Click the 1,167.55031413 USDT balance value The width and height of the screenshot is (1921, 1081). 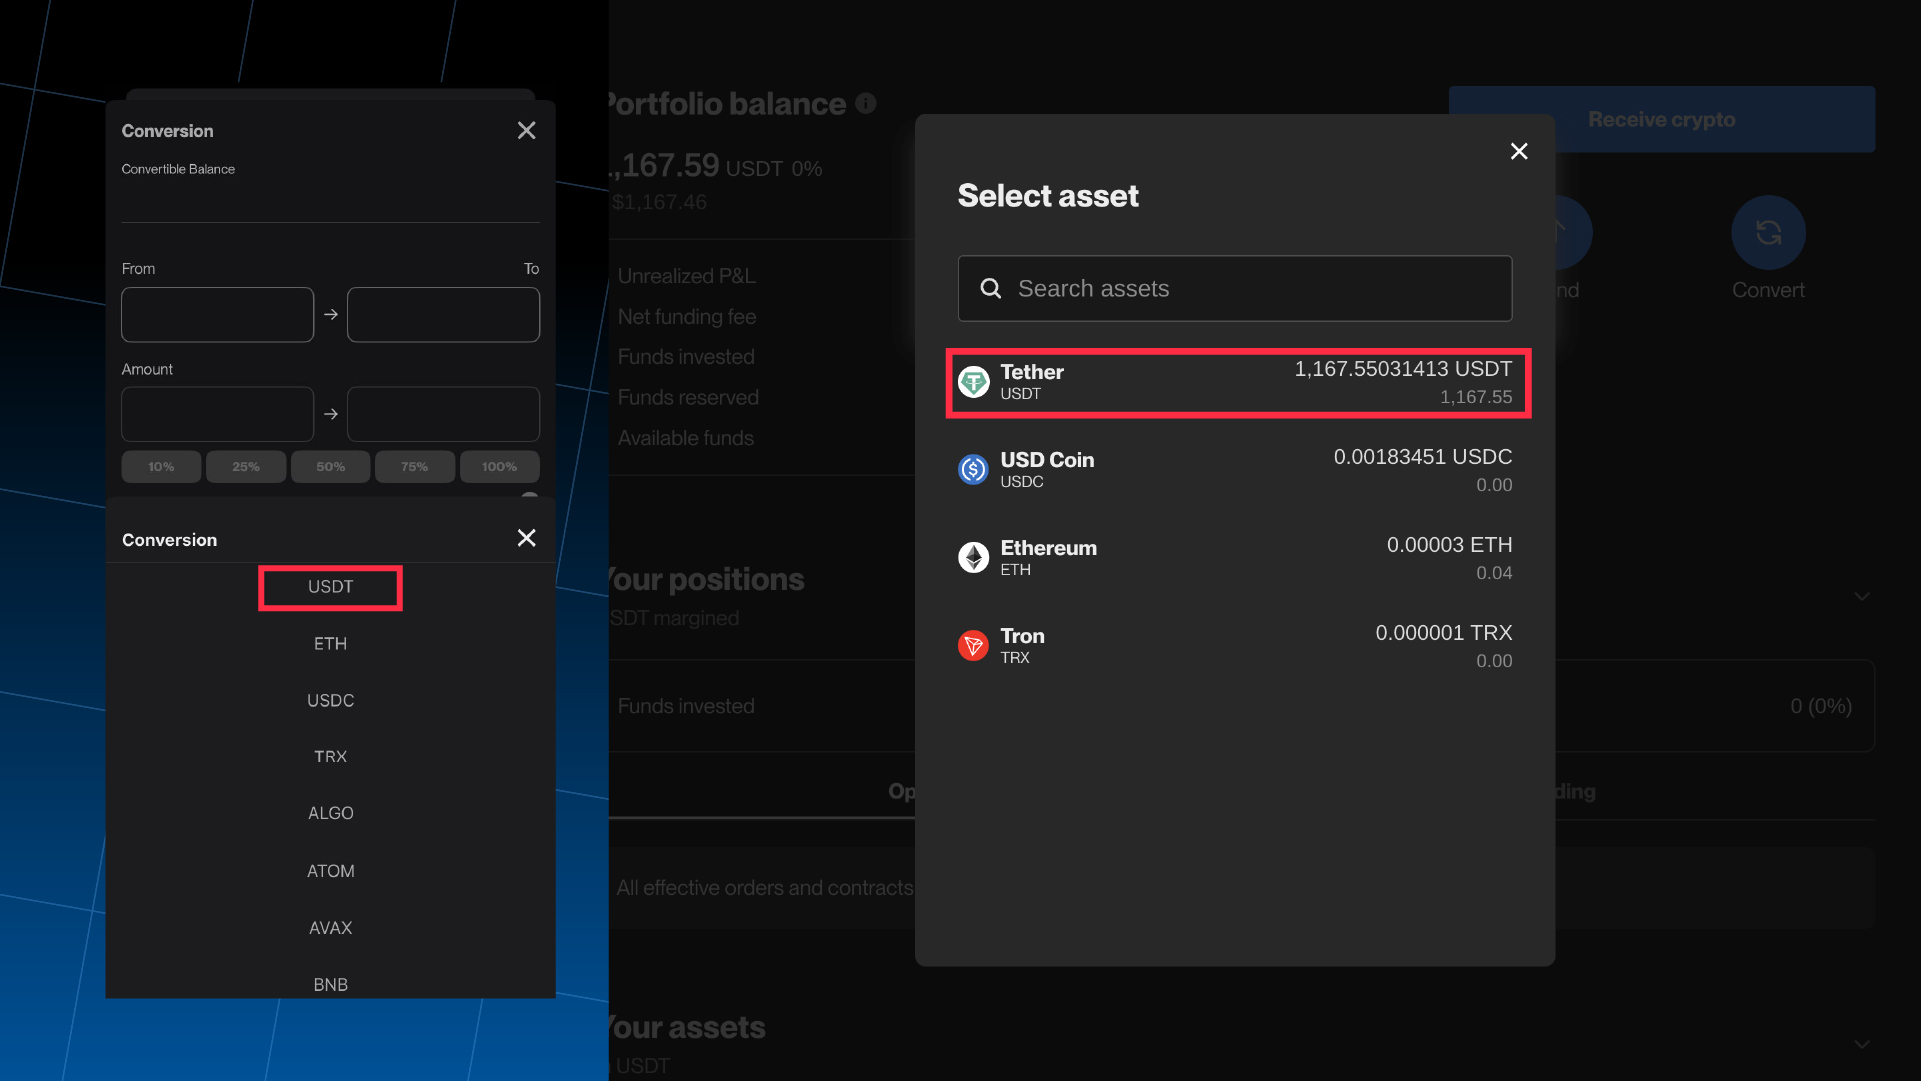[x=1403, y=369]
